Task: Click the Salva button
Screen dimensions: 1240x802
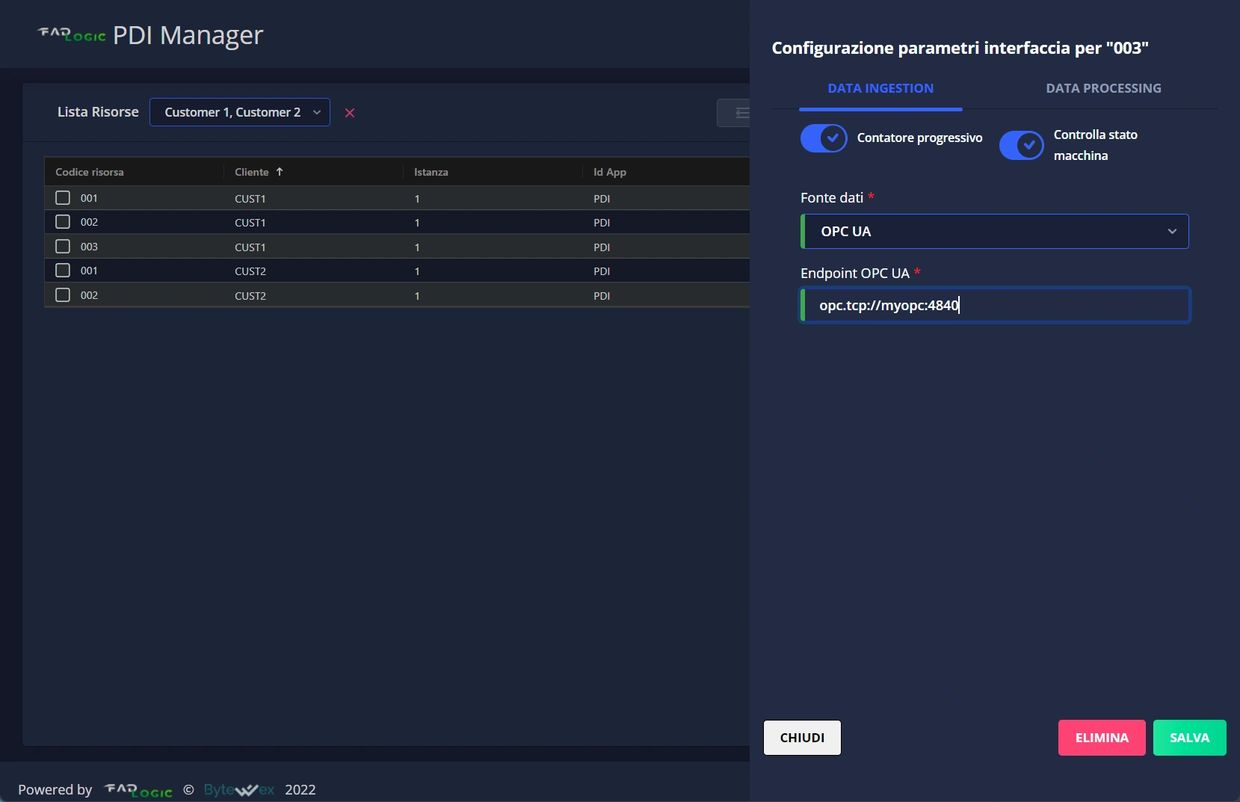Action: 1189,738
